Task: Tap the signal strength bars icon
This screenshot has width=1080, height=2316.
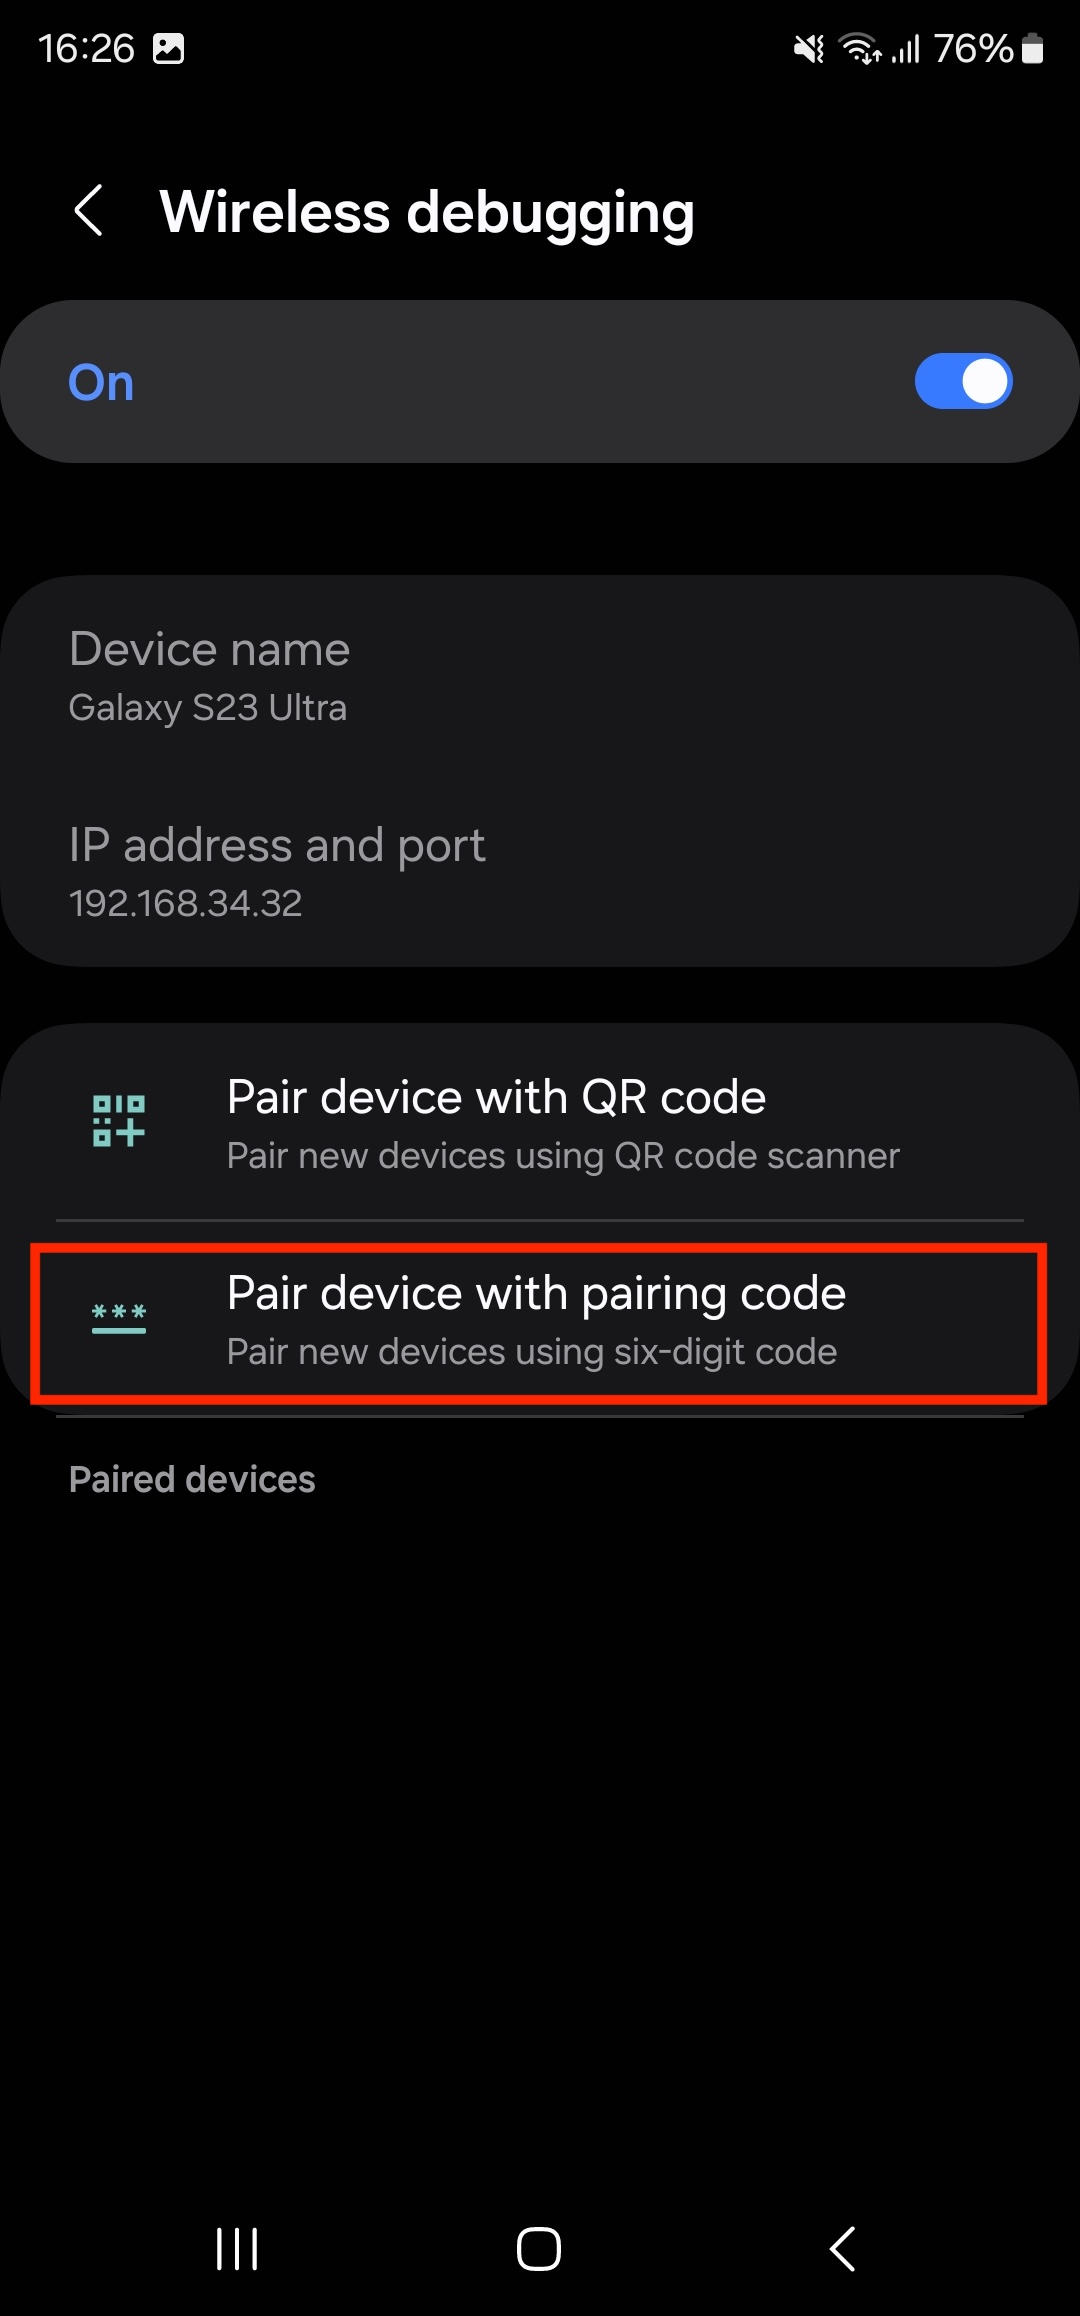Action: tap(906, 48)
